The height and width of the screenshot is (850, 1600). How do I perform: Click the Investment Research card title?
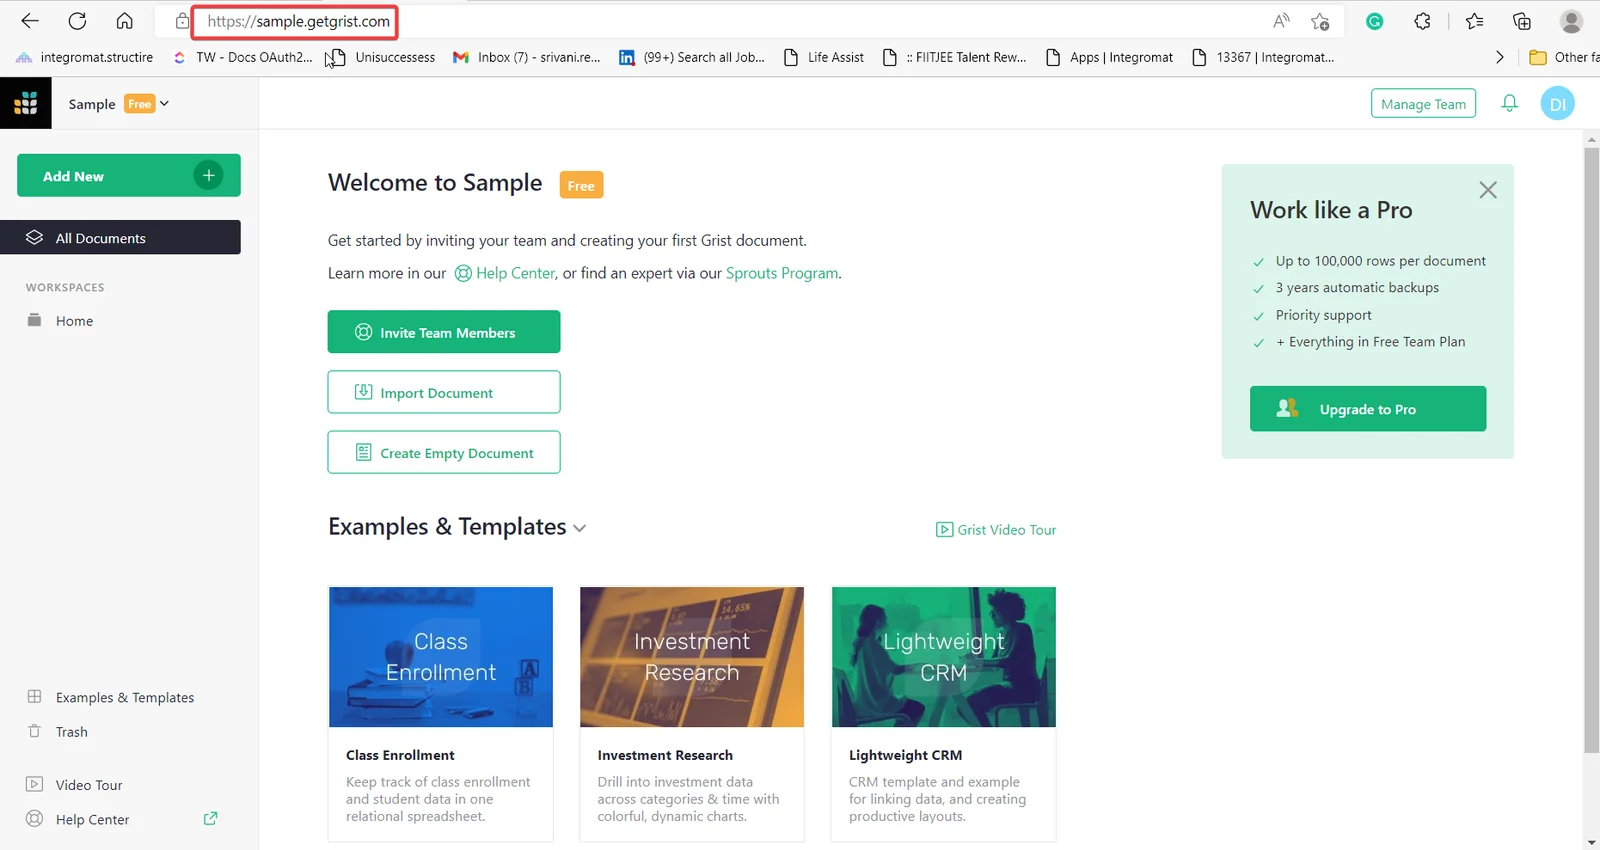coord(665,755)
